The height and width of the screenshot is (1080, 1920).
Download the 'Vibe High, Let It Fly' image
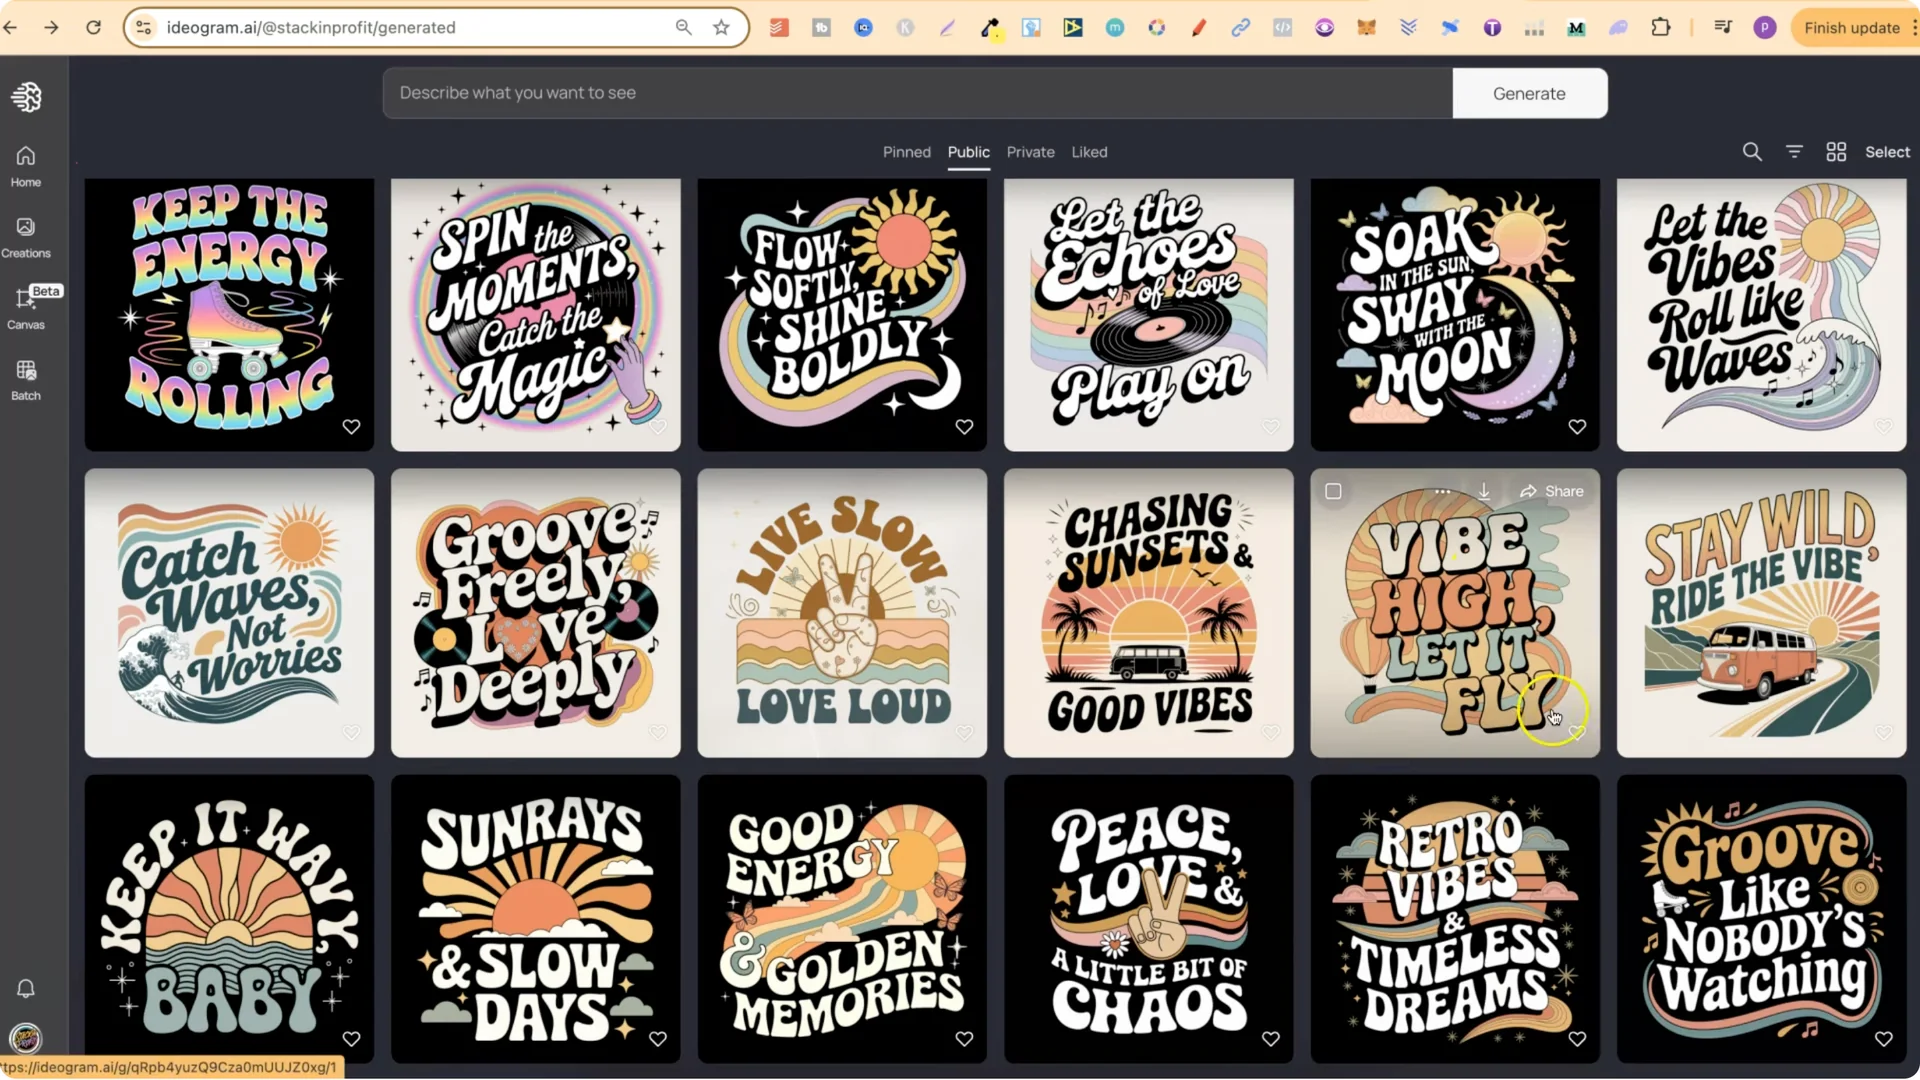coord(1484,491)
